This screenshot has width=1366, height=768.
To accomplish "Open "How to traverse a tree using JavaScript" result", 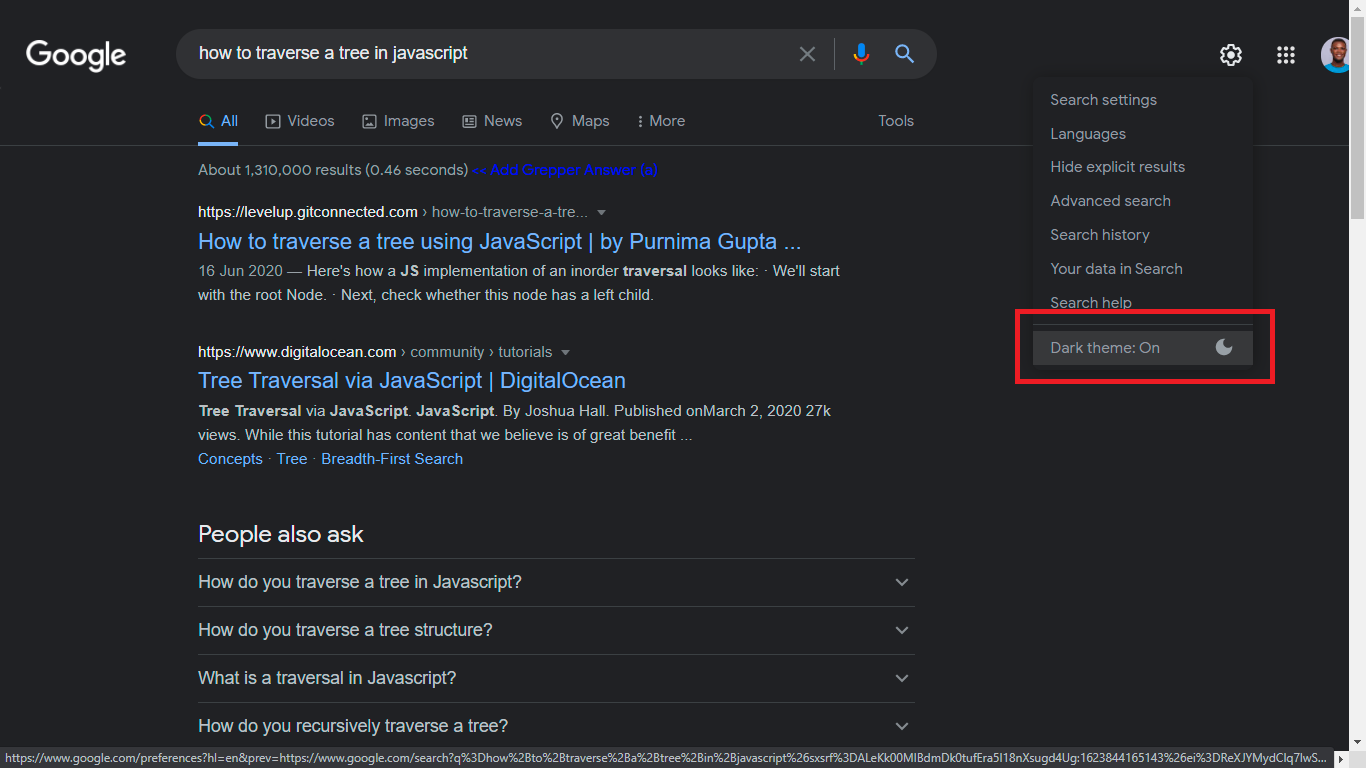I will (x=500, y=242).
